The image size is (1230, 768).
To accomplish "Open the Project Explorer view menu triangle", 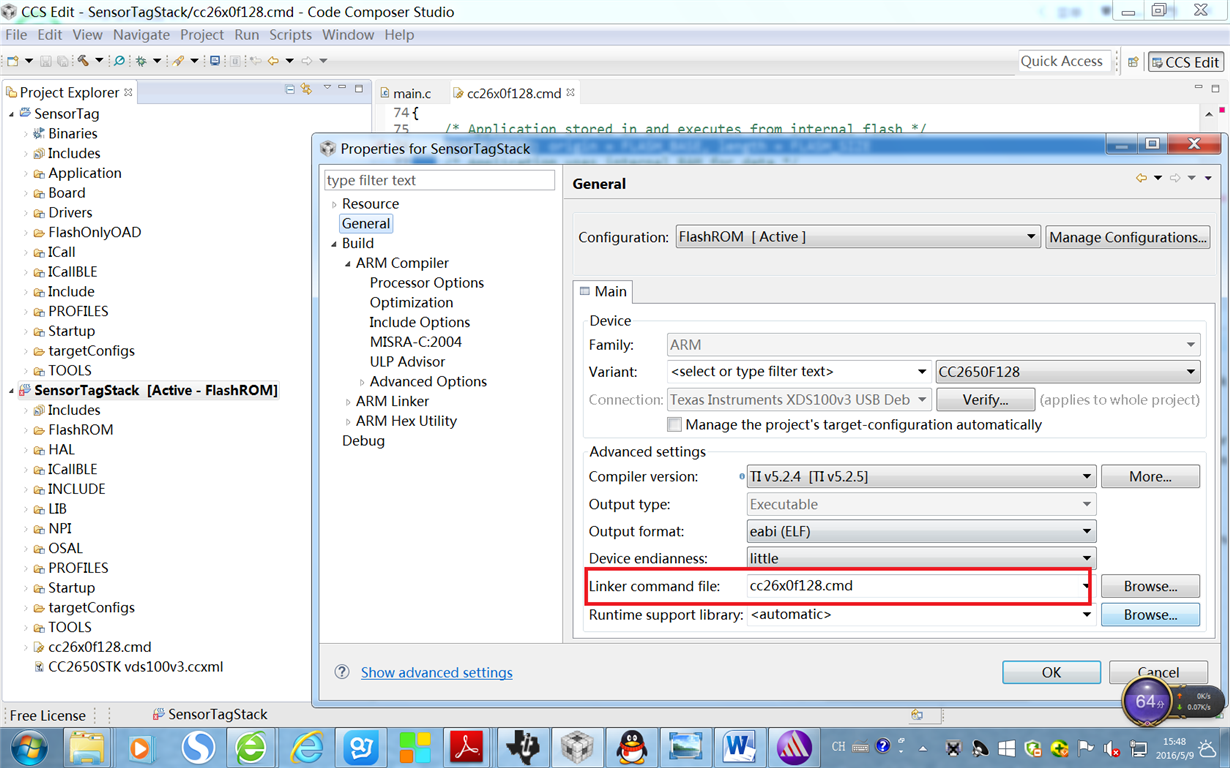I will (327, 88).
